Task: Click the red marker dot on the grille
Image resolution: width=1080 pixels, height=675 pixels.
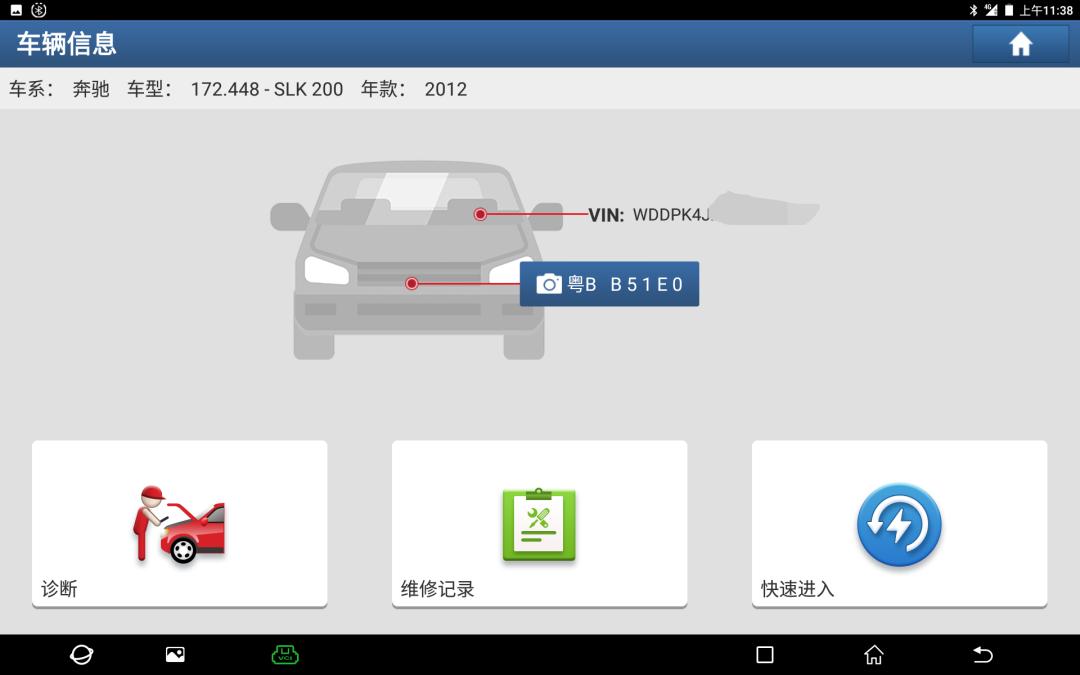Action: point(410,284)
